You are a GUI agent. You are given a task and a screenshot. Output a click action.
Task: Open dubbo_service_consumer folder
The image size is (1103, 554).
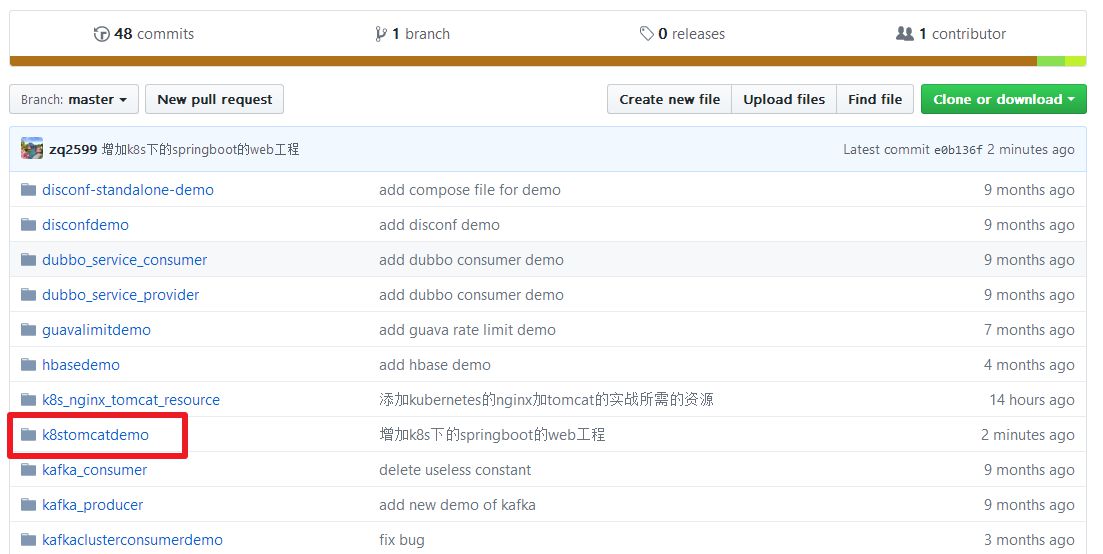(x=125, y=260)
